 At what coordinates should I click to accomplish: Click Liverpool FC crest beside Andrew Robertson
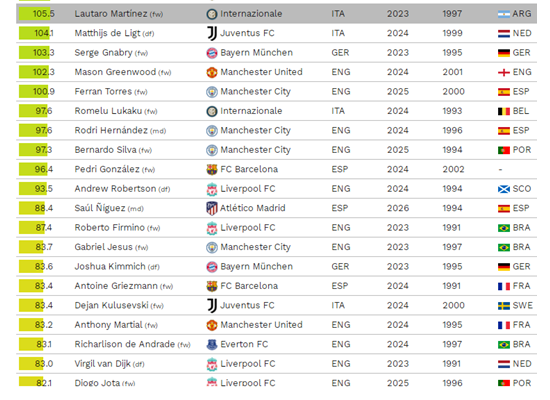tap(212, 189)
